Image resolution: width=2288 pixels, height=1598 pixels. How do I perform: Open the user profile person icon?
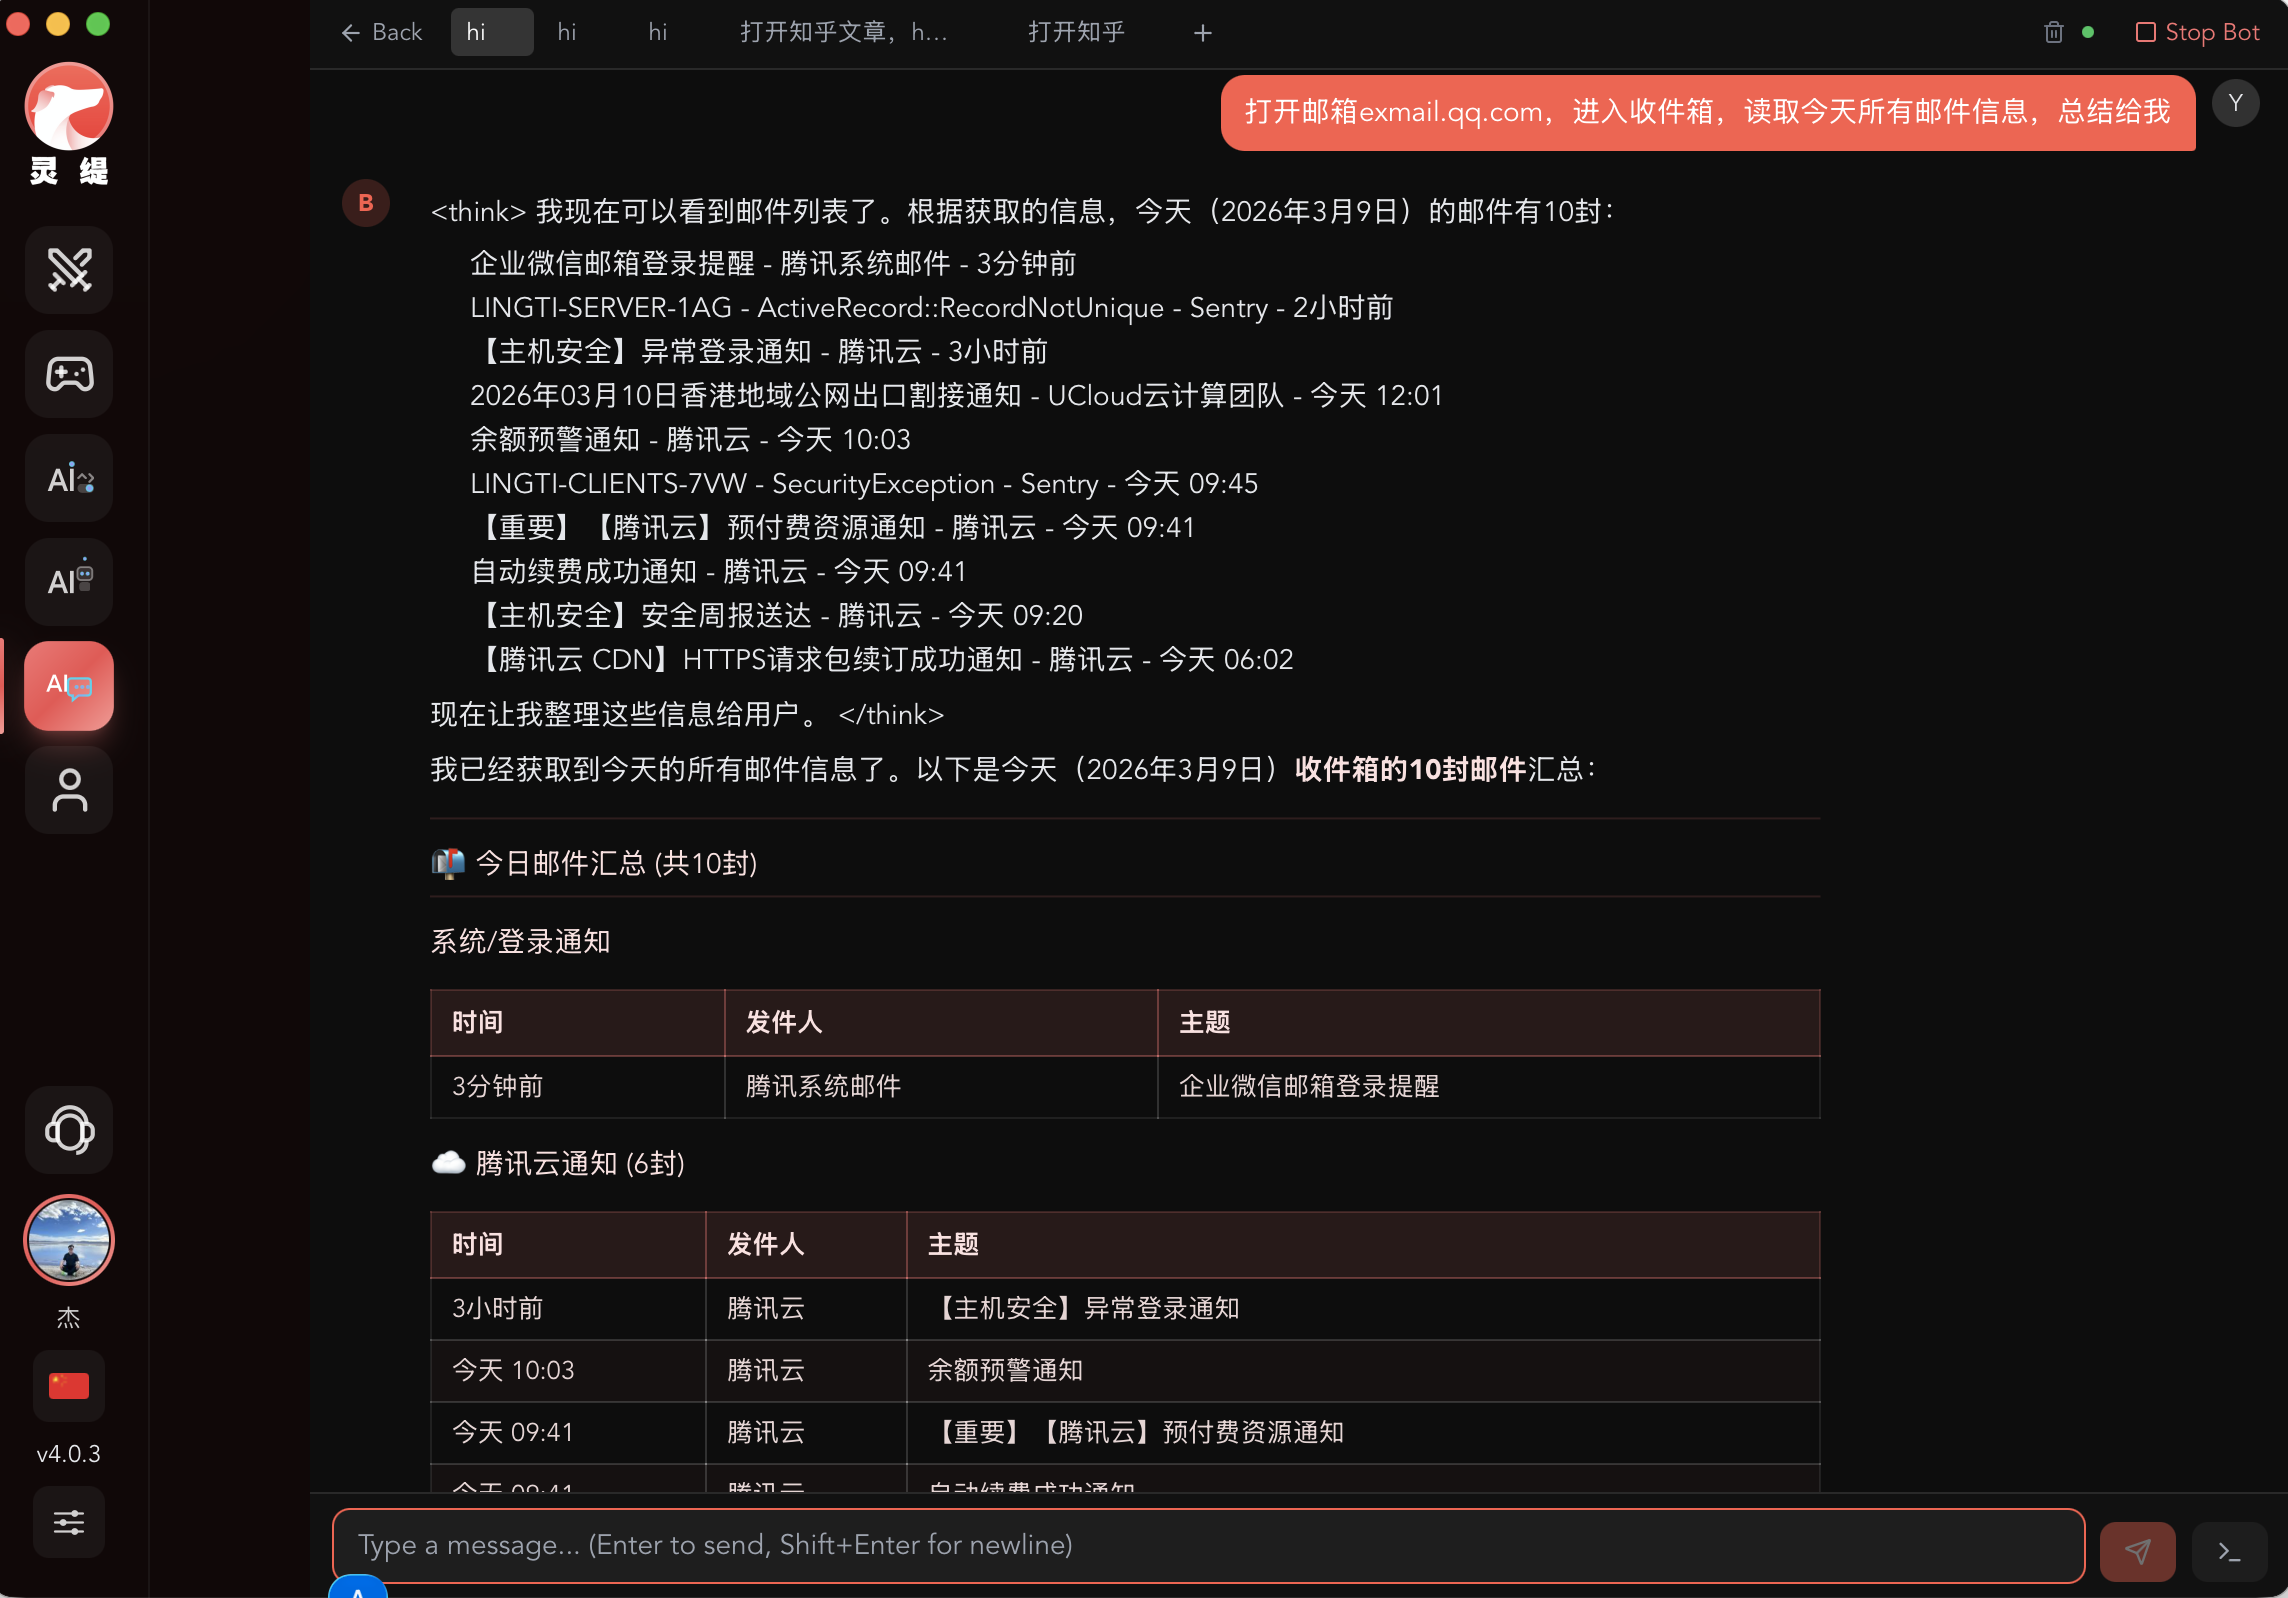[x=69, y=790]
